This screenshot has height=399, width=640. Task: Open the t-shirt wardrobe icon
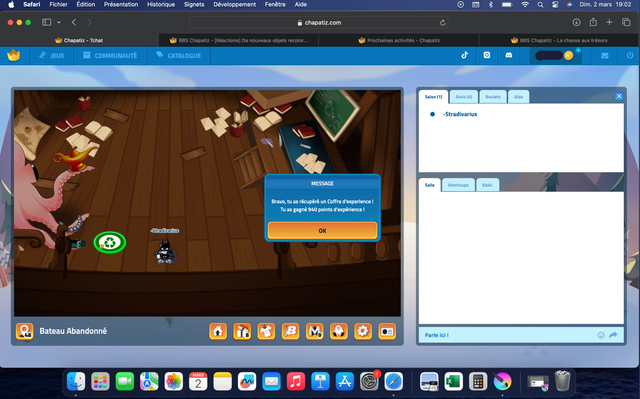[266, 331]
